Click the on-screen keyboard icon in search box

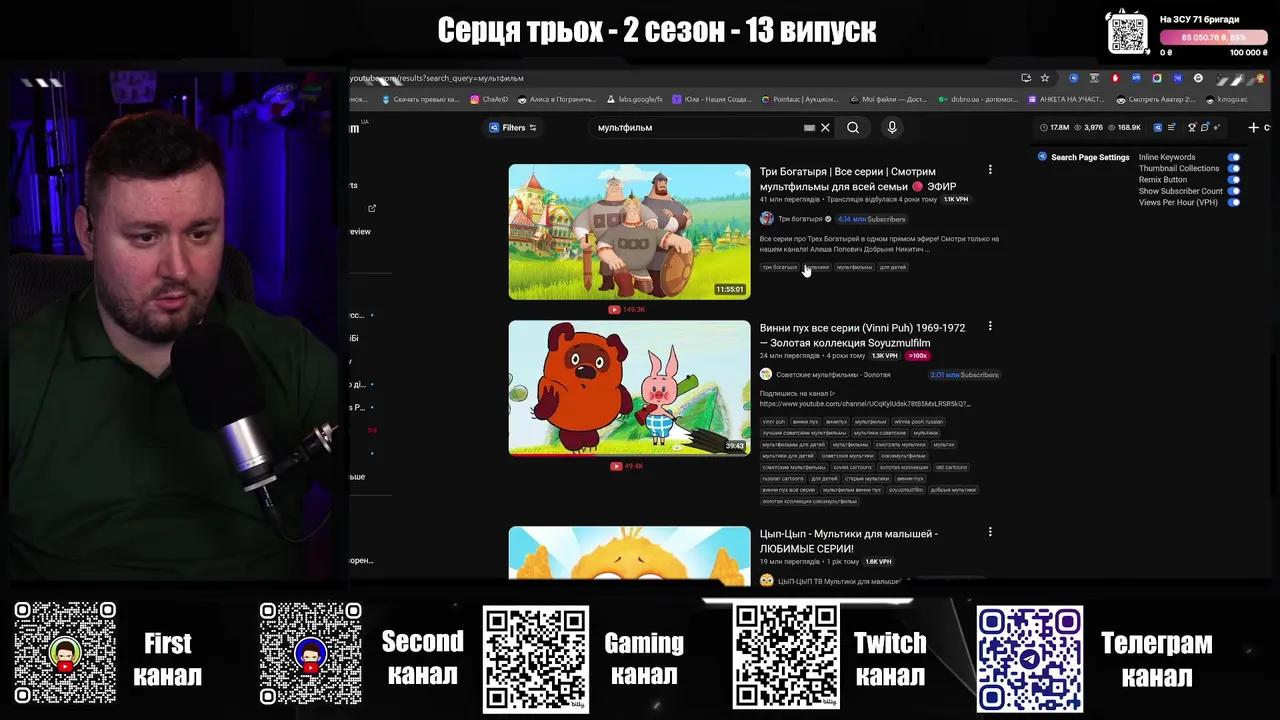[809, 128]
